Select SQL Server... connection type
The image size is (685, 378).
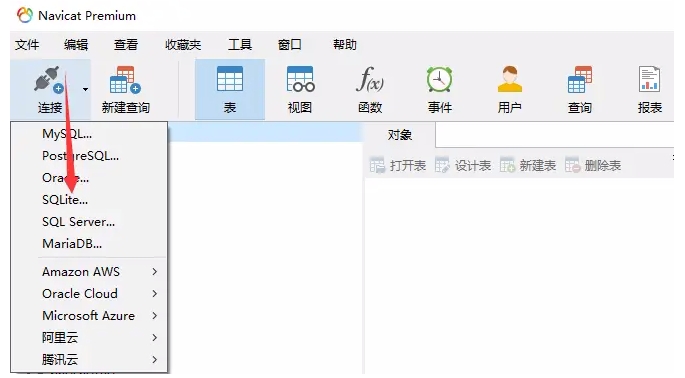(89, 222)
